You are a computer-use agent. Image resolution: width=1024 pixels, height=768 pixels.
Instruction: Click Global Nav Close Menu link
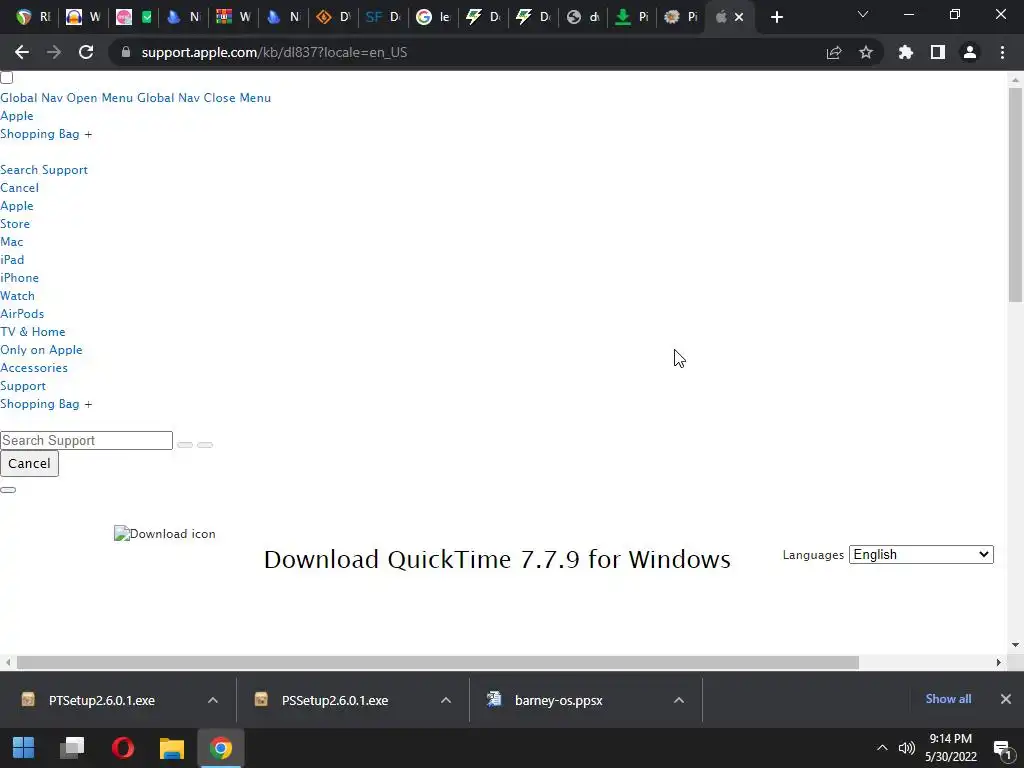click(x=204, y=98)
